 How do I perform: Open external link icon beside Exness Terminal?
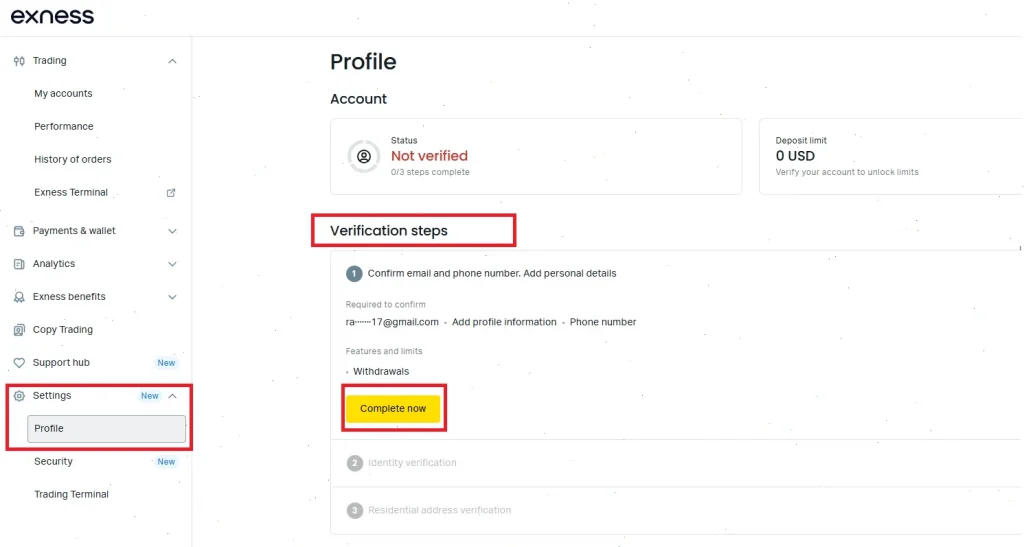(x=171, y=193)
